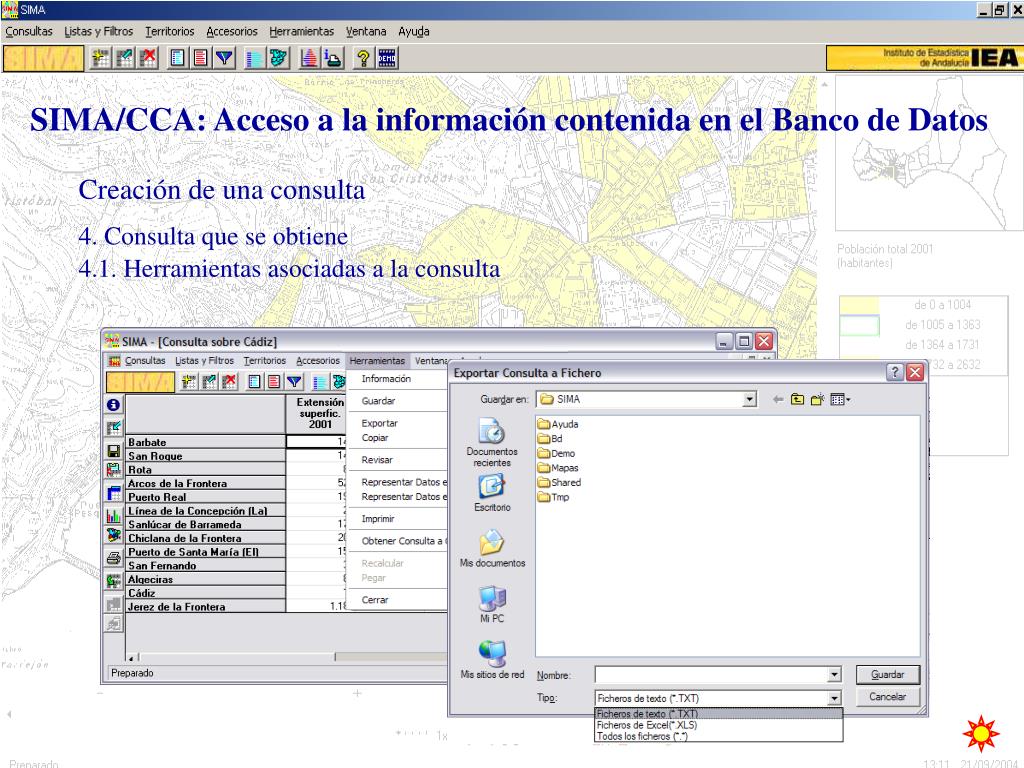Viewport: 1024px width, 768px height.
Task: Click the DEMO film icon in main toolbar
Action: (x=387, y=59)
